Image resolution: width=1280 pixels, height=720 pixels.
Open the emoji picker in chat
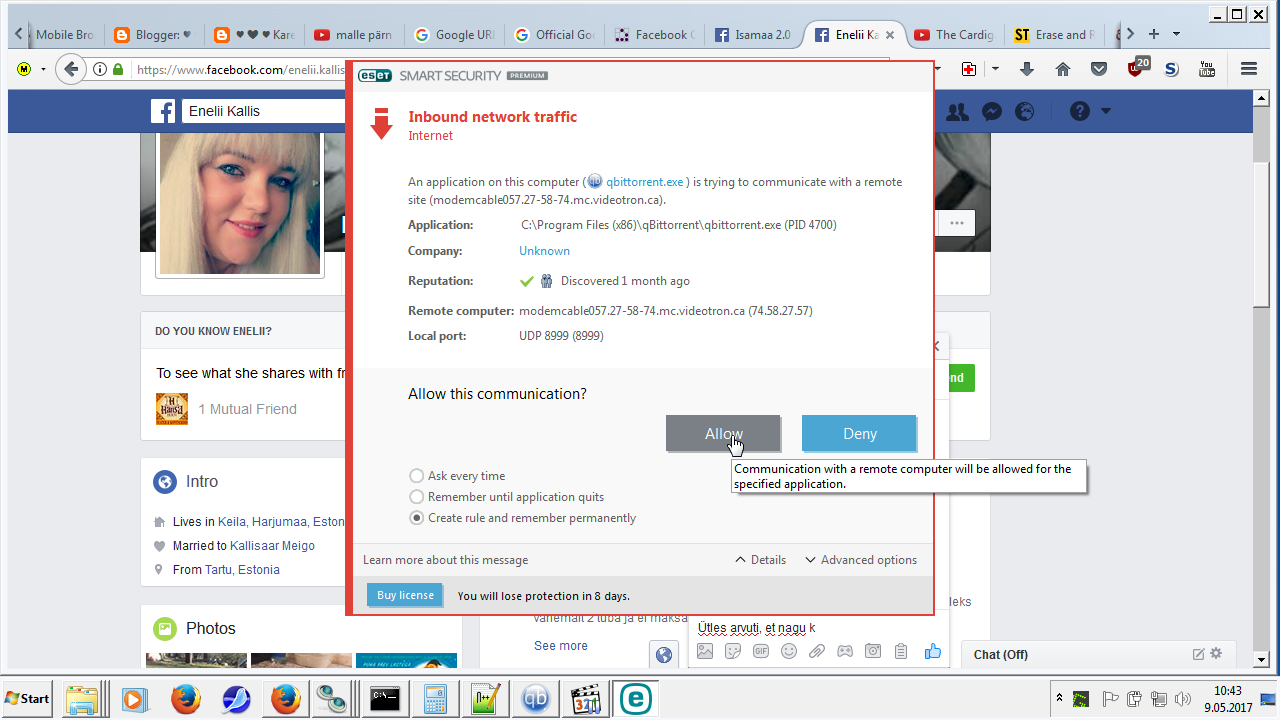pos(789,651)
